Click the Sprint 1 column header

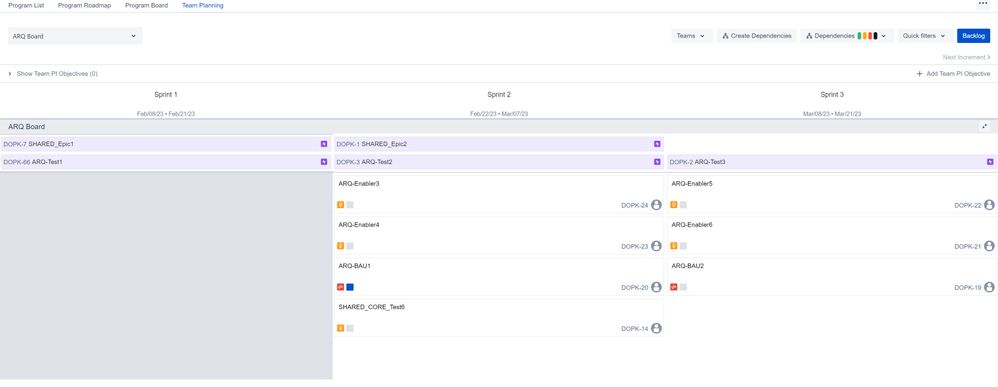166,94
